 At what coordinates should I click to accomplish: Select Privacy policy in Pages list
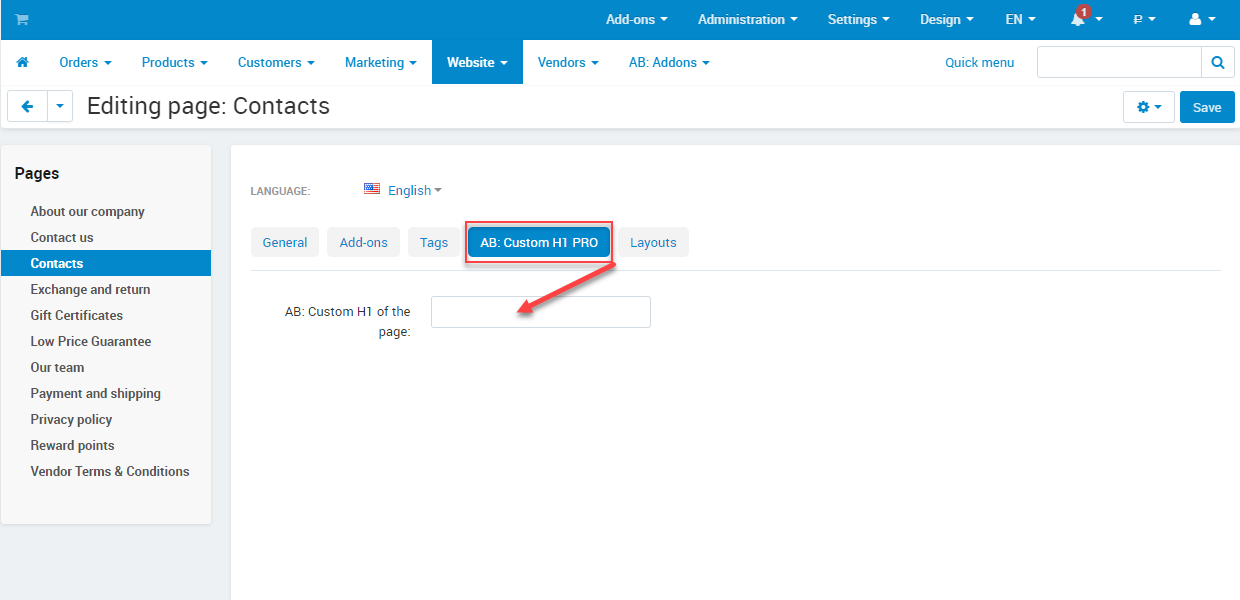(71, 419)
